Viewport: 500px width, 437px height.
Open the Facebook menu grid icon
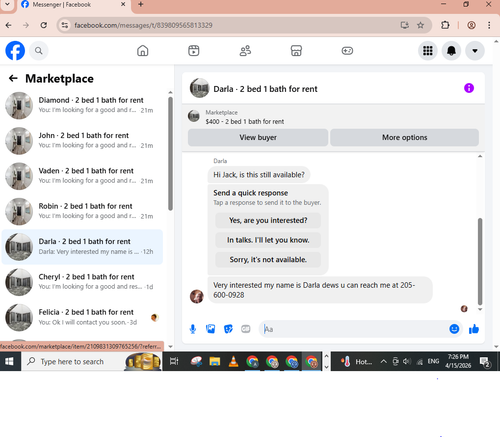point(428,51)
